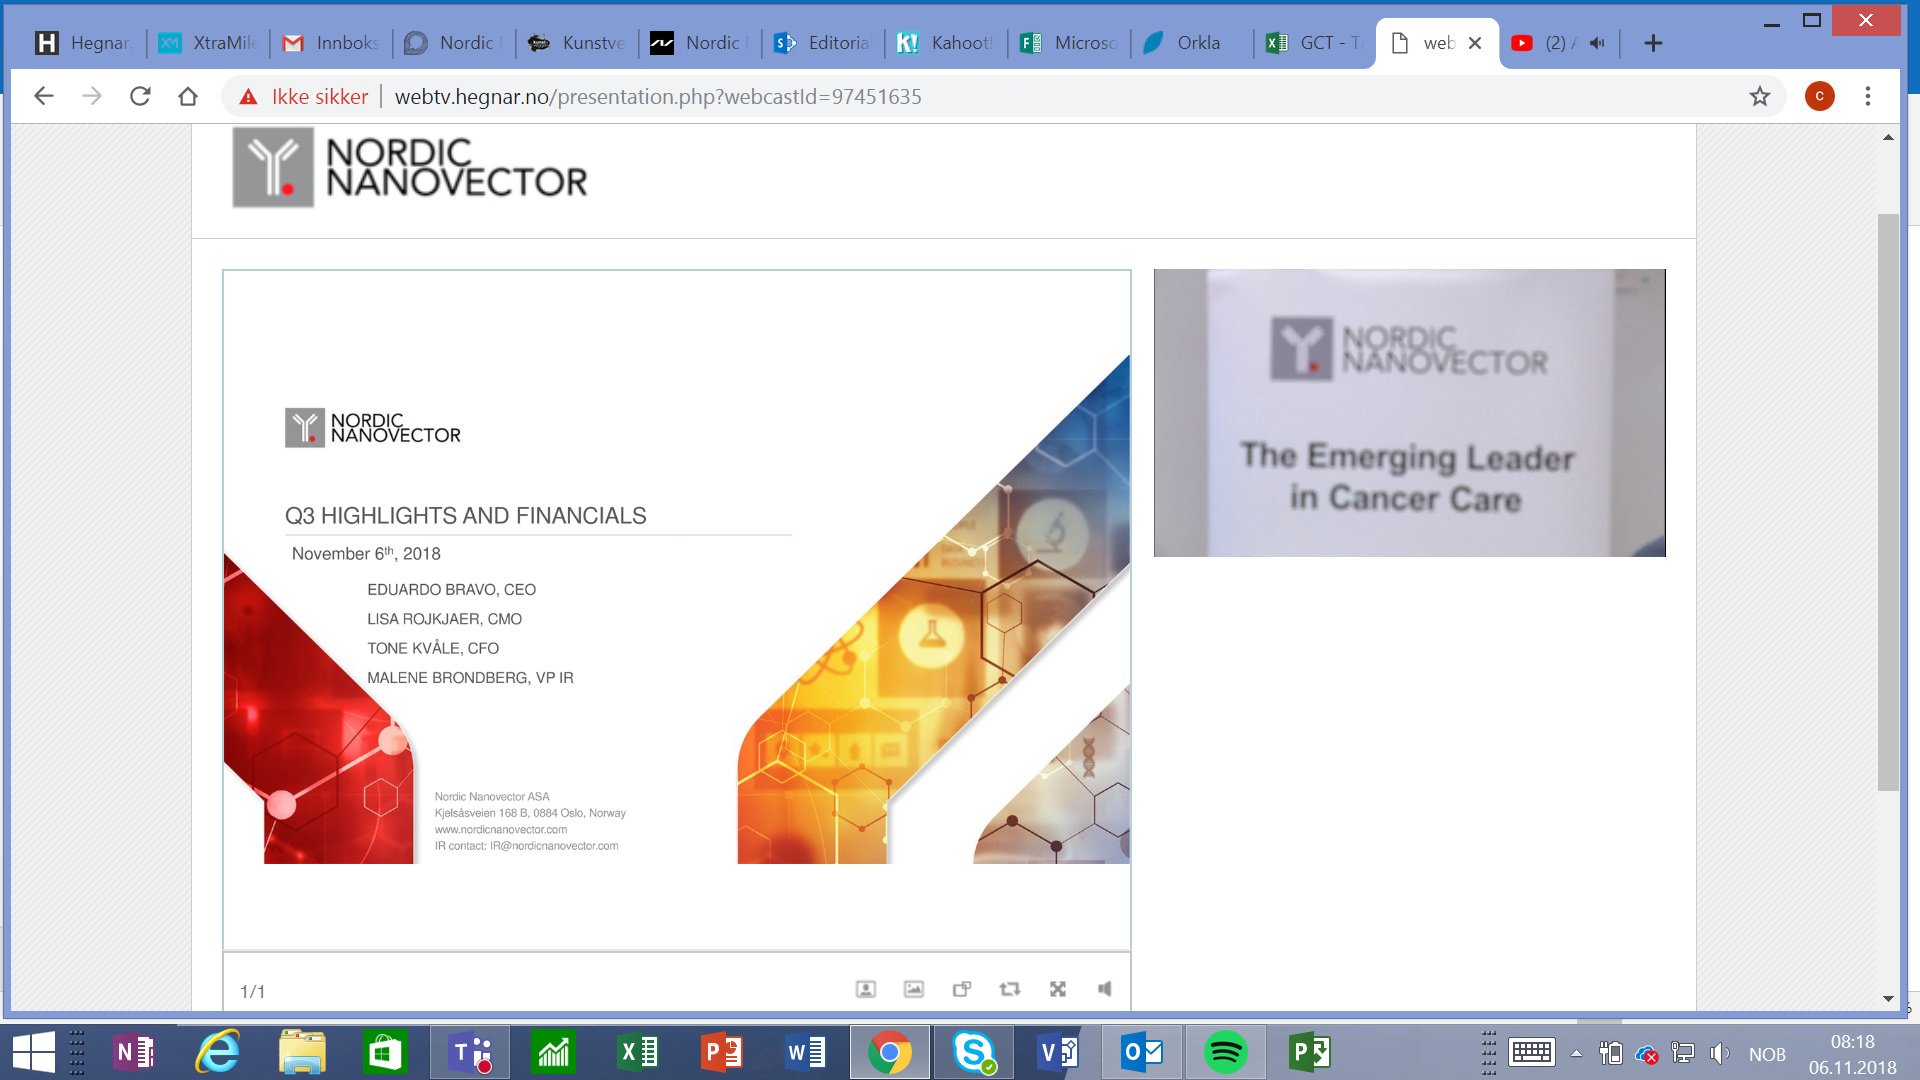Bookmark this page with the star icon
This screenshot has width=1920, height=1080.
(x=1760, y=96)
